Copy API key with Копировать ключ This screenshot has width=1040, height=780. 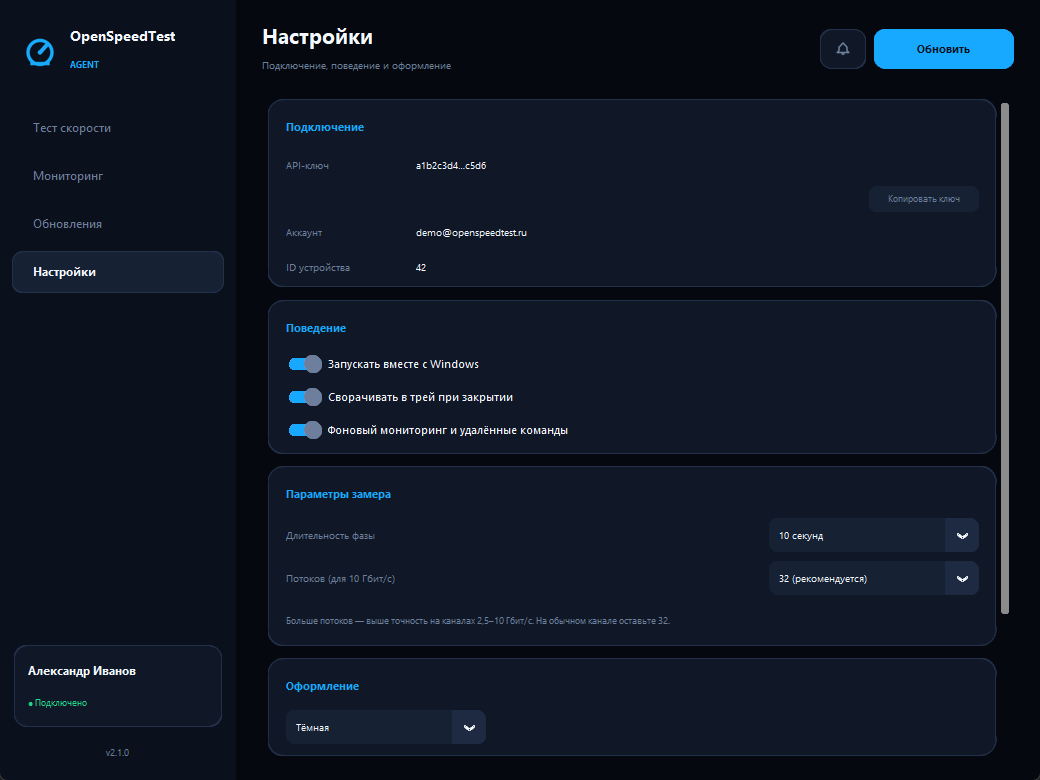point(923,199)
